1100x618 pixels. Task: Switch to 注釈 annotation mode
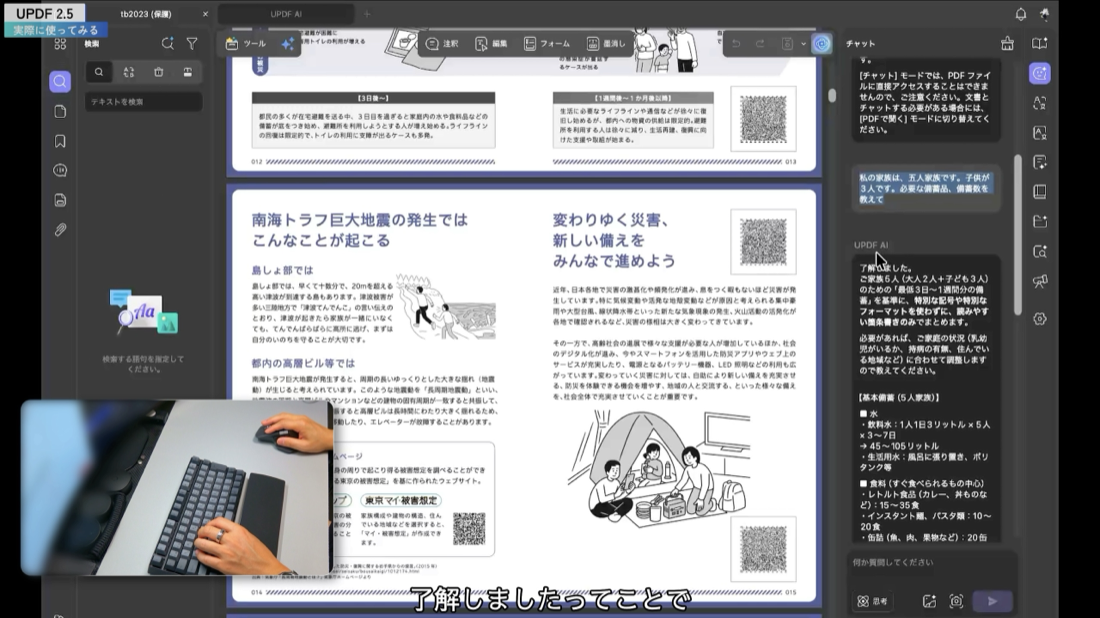click(442, 43)
